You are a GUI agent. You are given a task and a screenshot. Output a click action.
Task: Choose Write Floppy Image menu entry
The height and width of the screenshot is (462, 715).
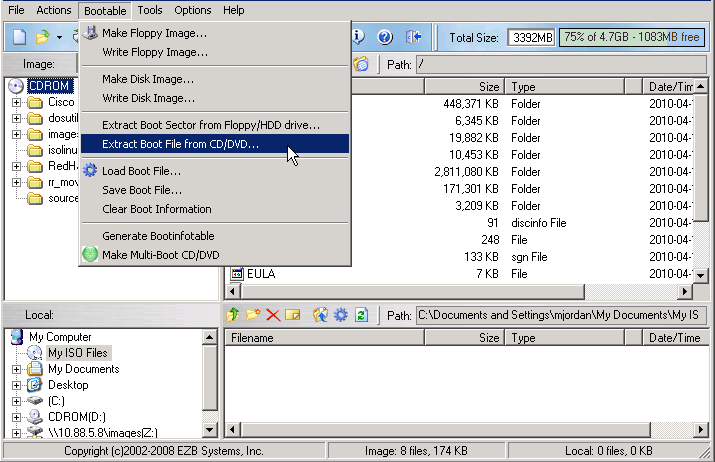pos(214,52)
